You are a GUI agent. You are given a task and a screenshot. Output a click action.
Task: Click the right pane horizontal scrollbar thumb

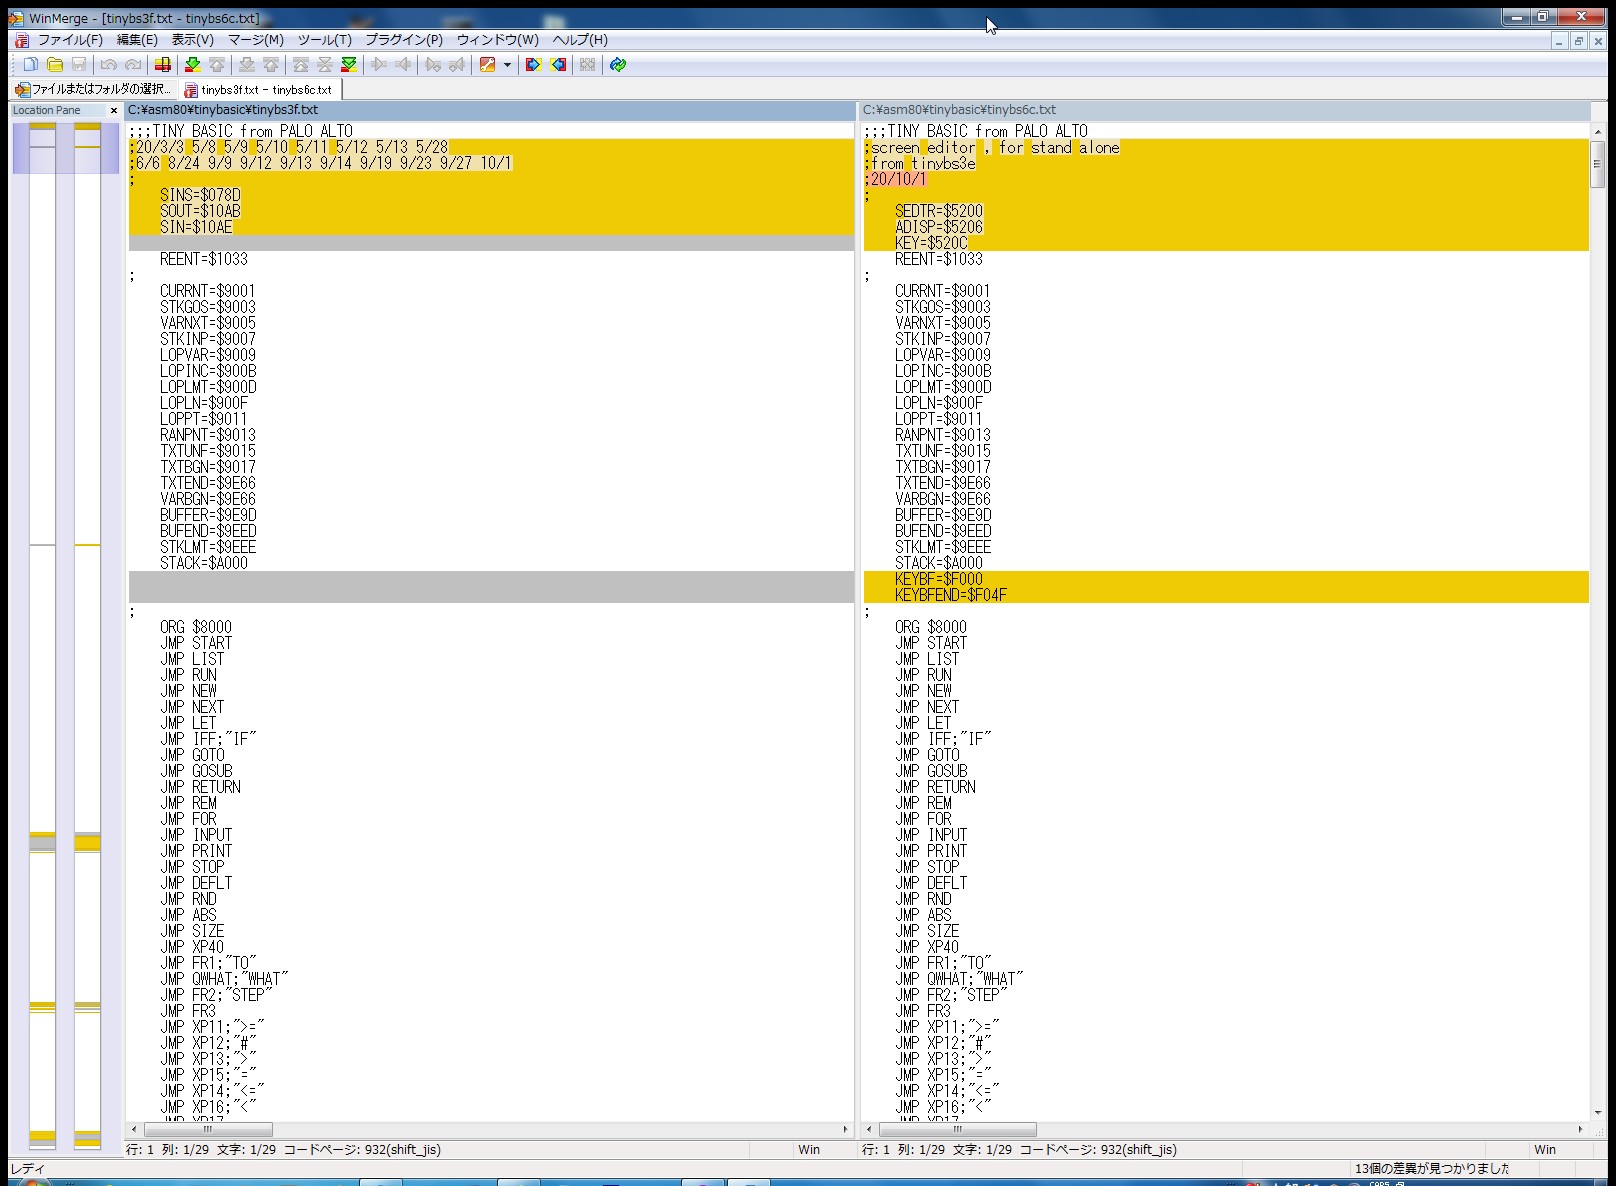tap(957, 1129)
